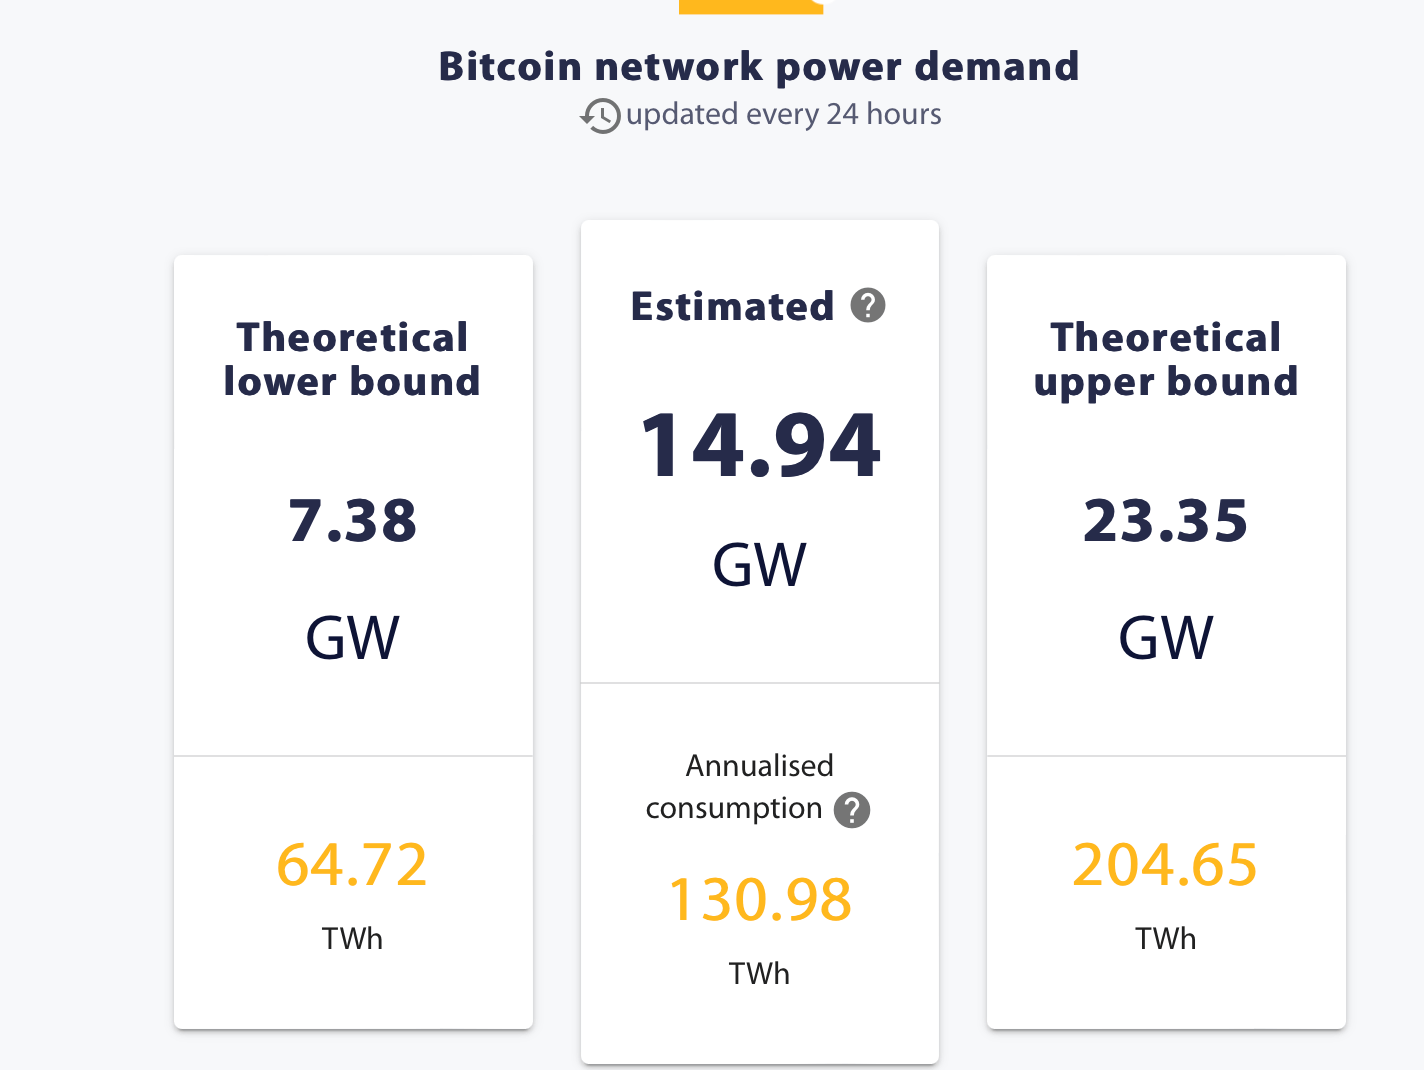Image resolution: width=1424 pixels, height=1070 pixels.
Task: Select the 130.98 annualised figure
Action: [x=759, y=899]
